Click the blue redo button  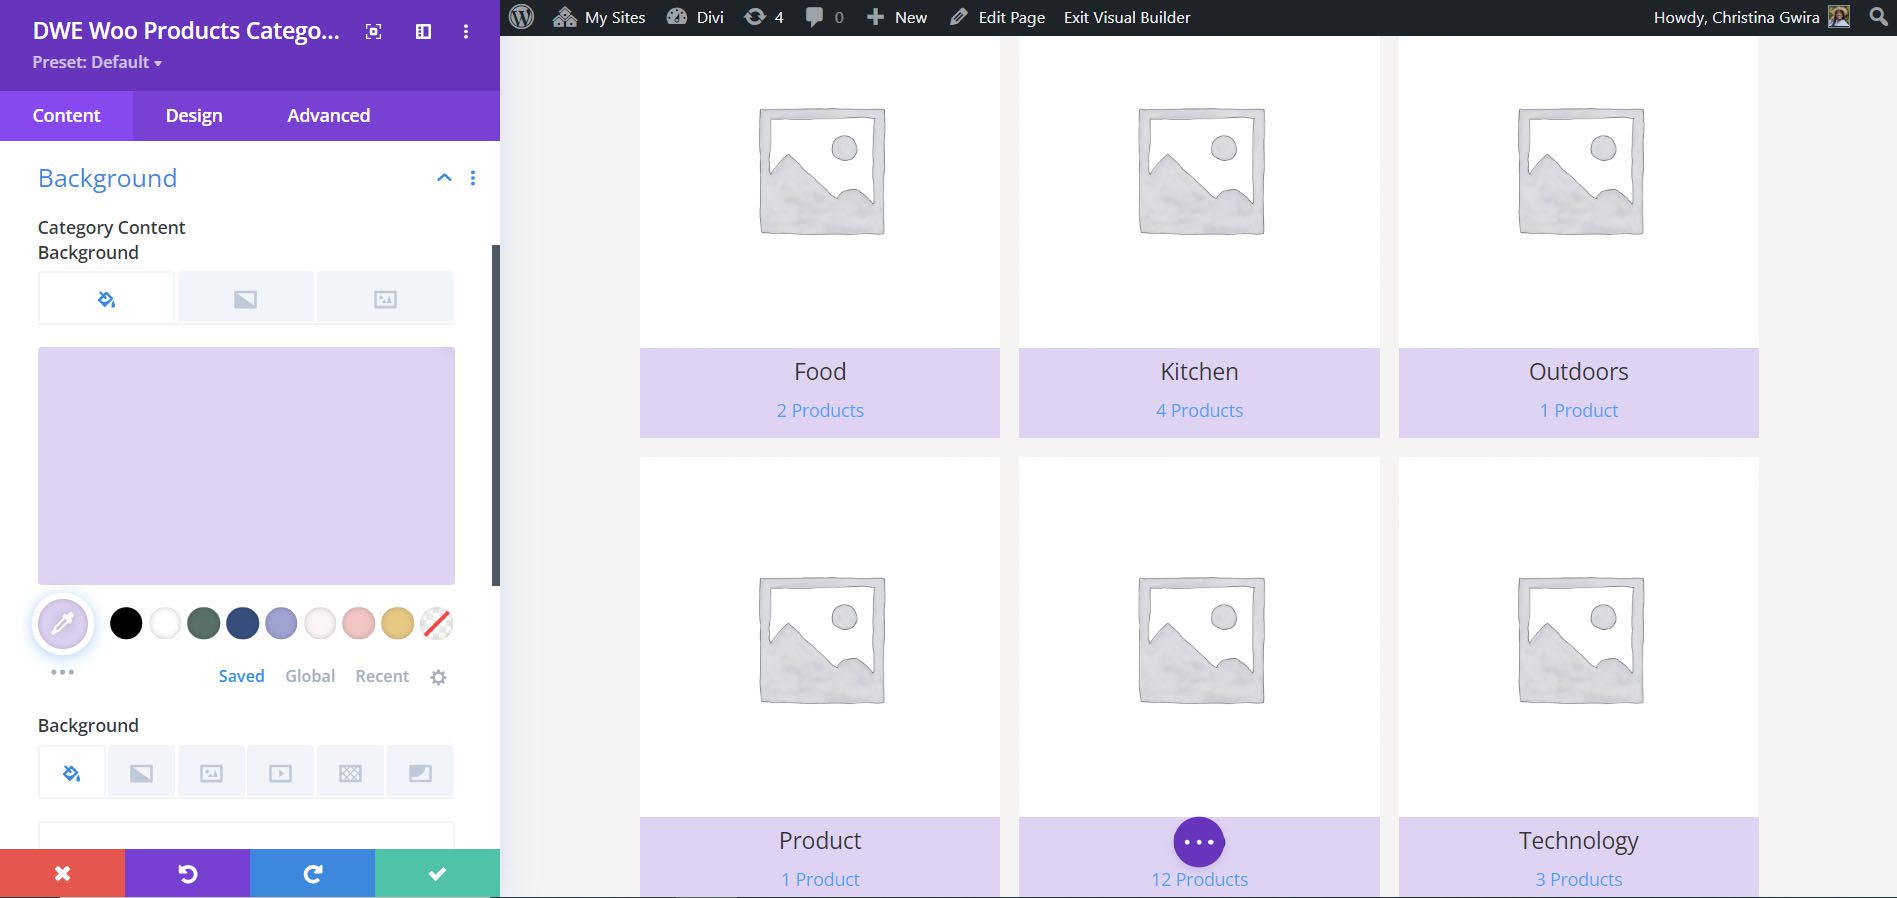pos(312,873)
